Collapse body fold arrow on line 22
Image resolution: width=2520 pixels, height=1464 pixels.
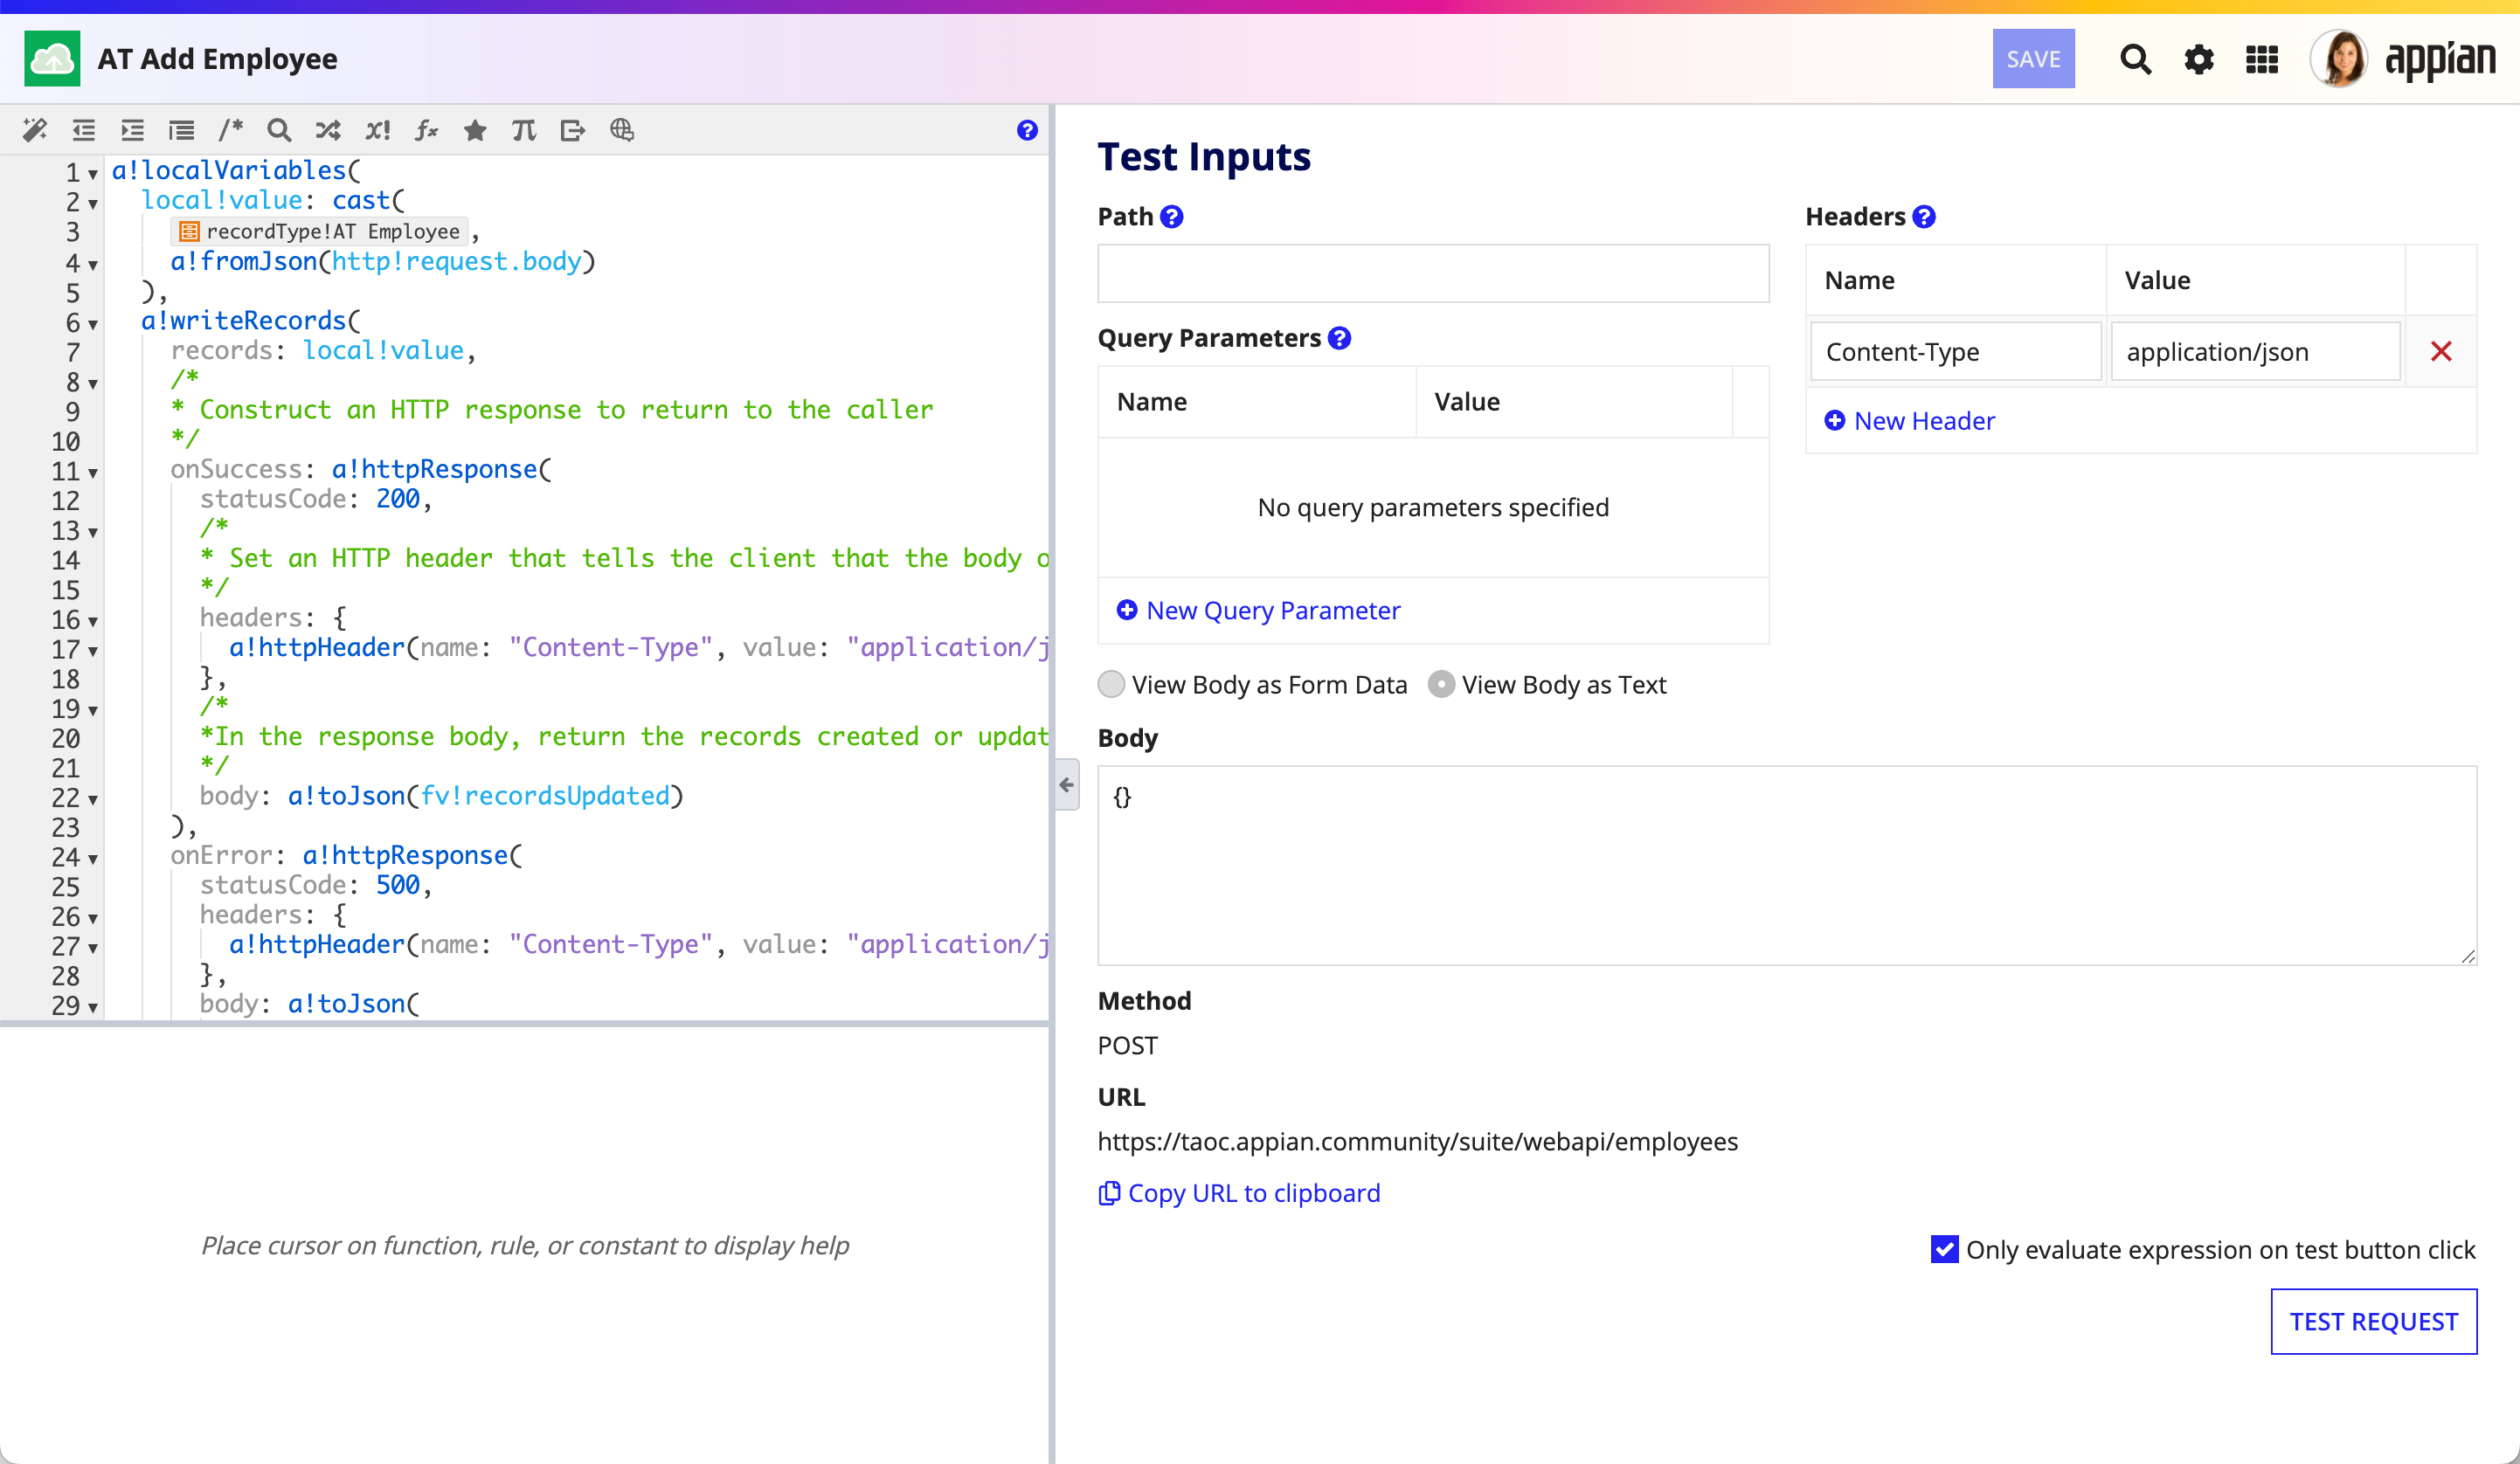pyautogui.click(x=93, y=799)
